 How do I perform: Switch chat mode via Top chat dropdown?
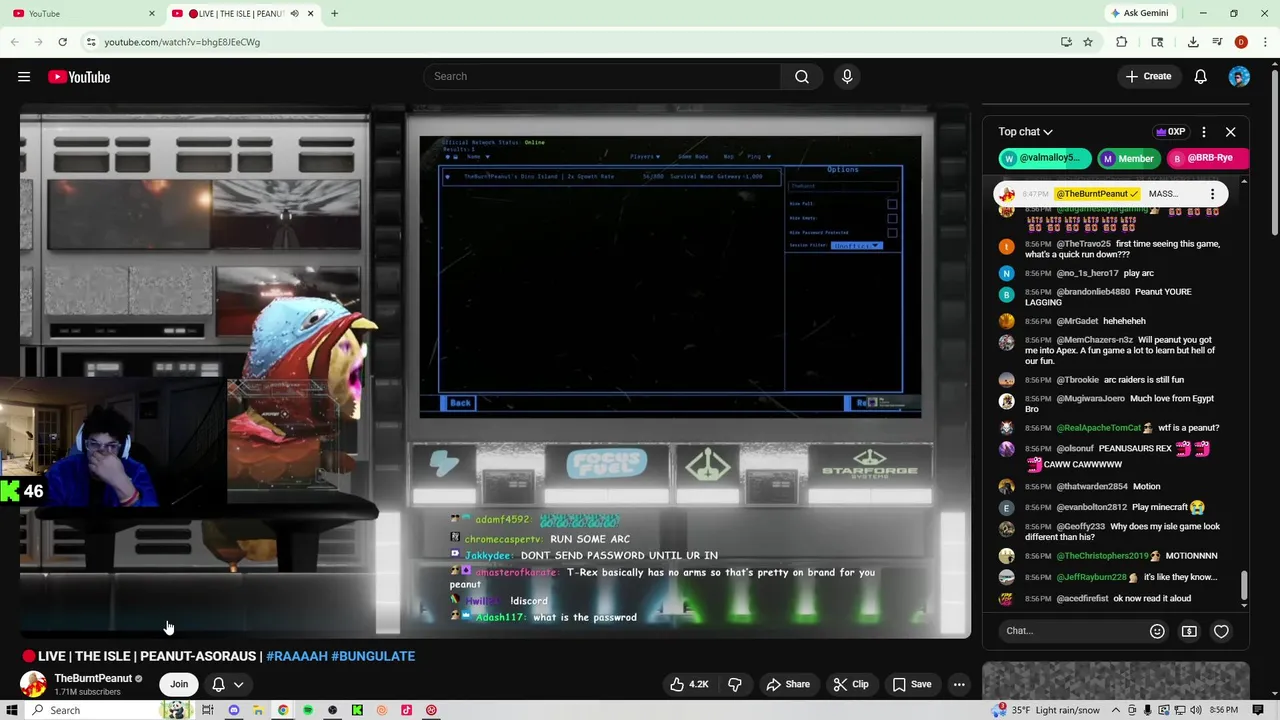[1025, 132]
